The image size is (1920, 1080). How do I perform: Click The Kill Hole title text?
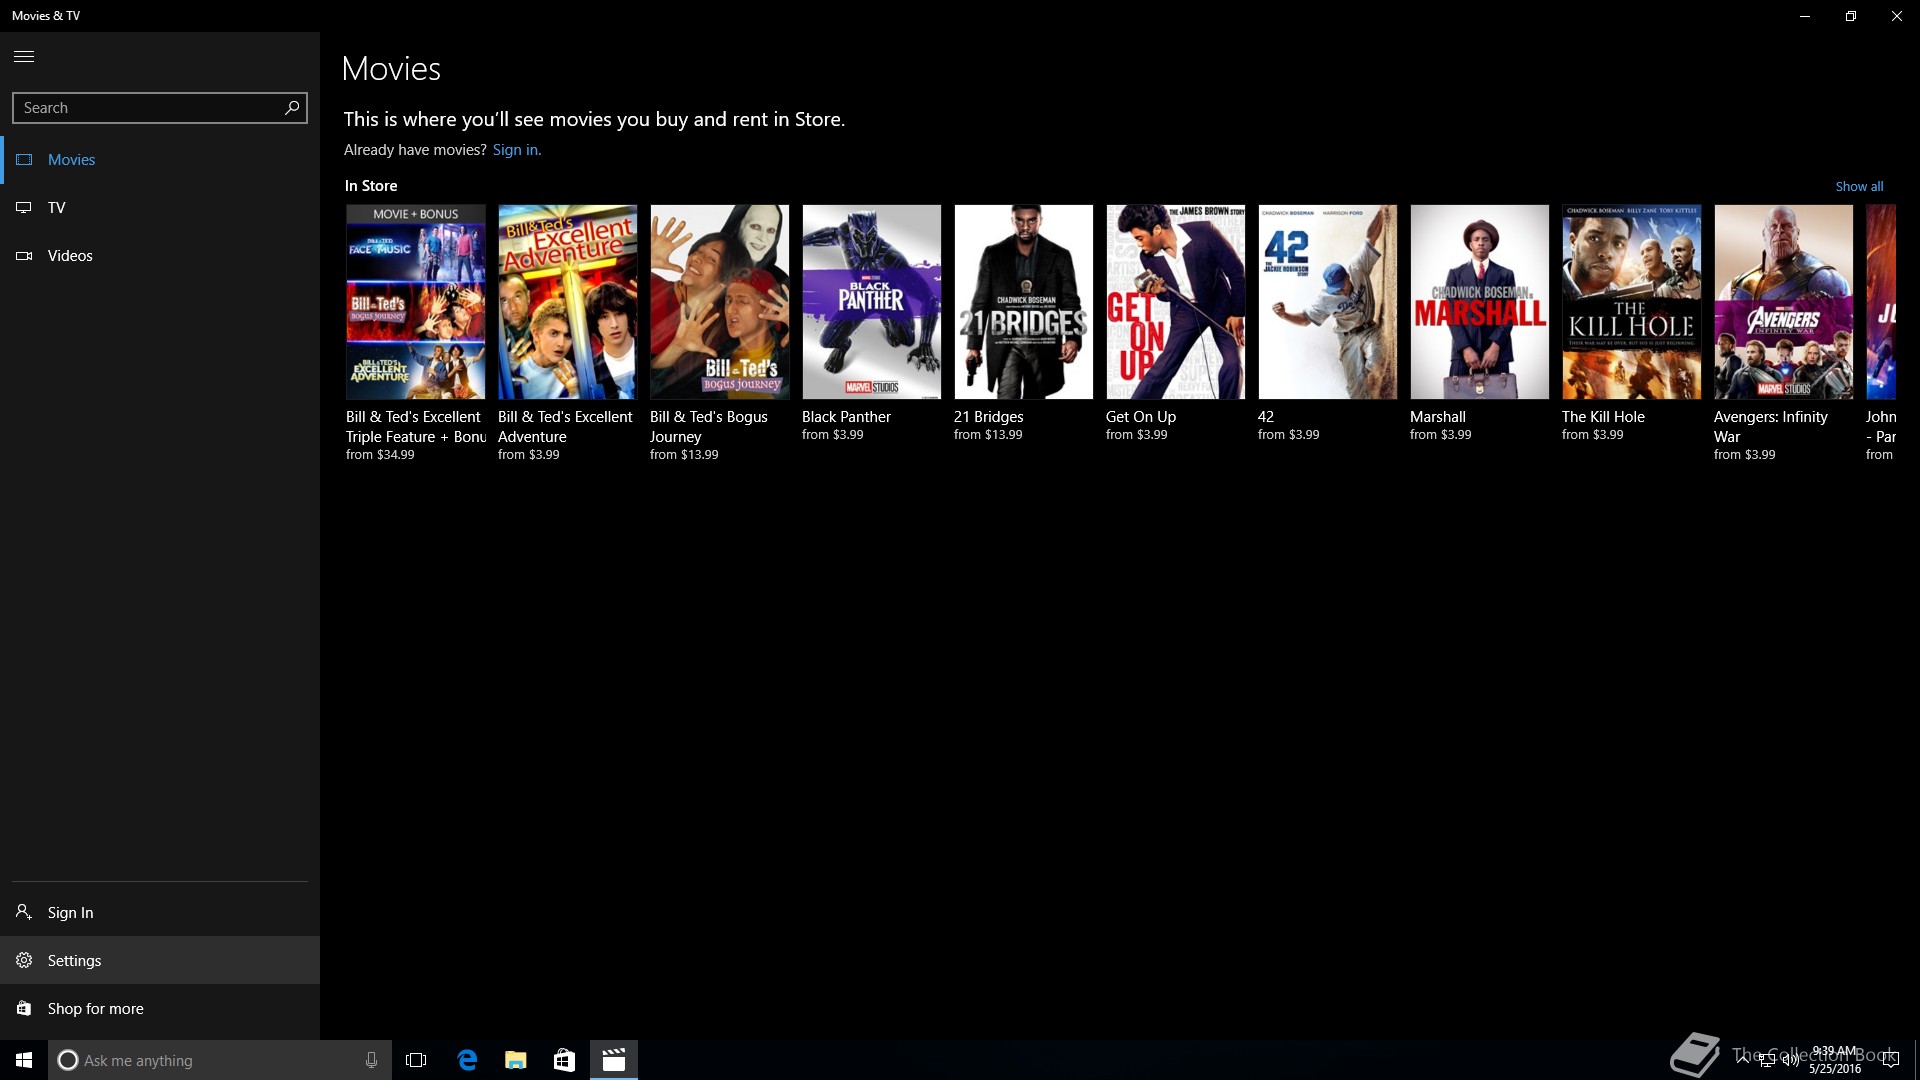[x=1603, y=417]
